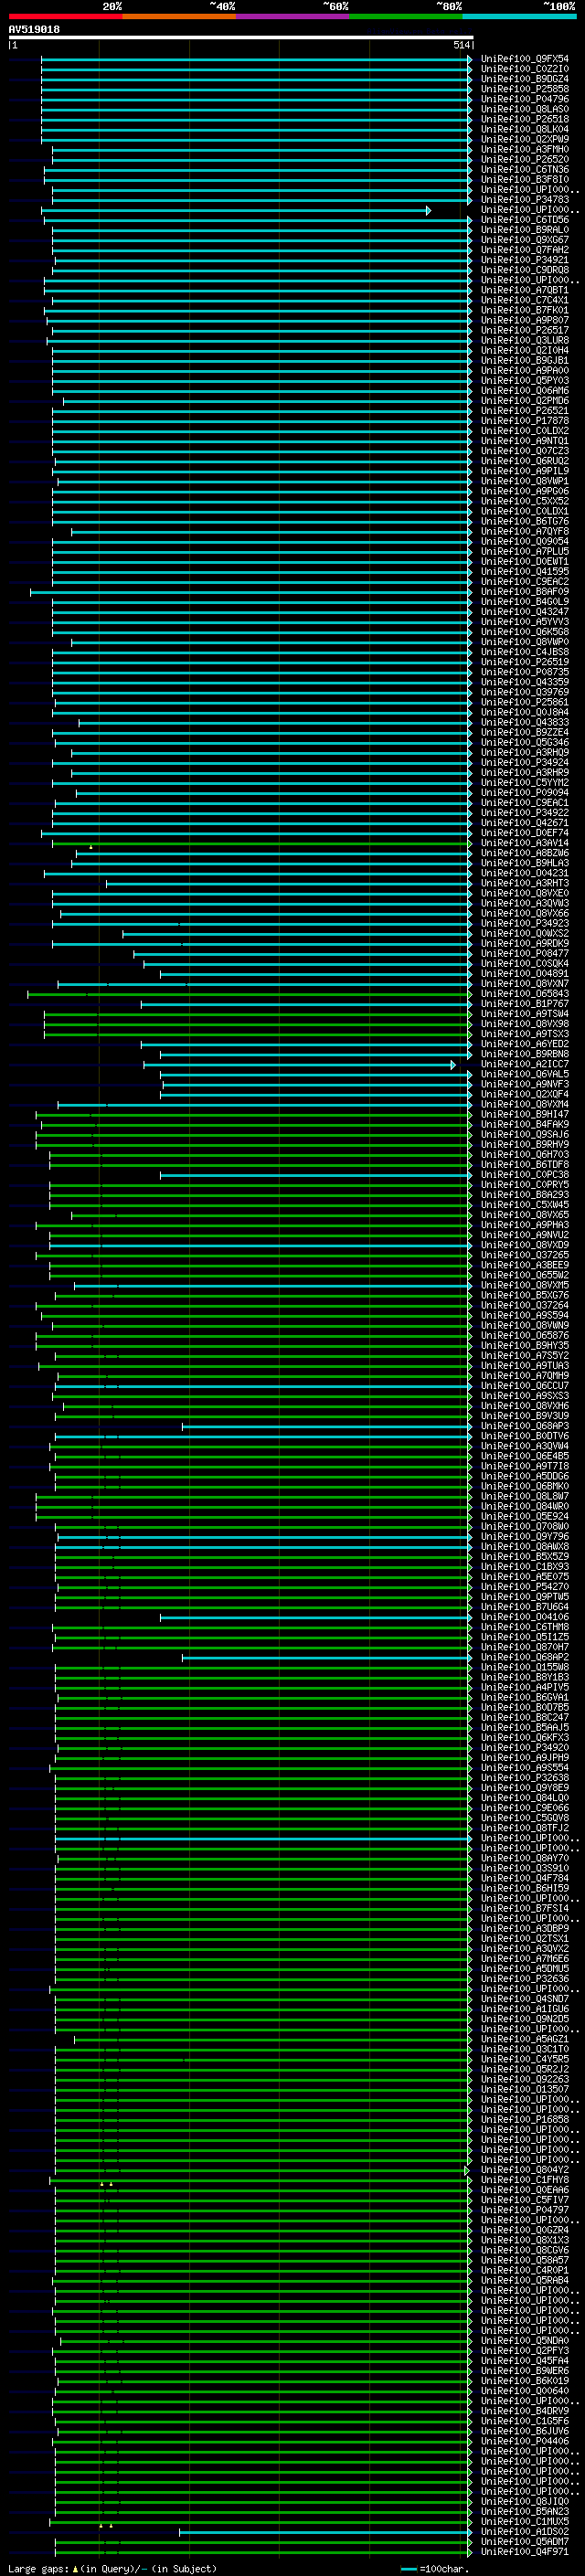Image resolution: width=585 pixels, height=2576 pixels.
Task: Select the UniRef100_Q9N2D5 label
Action: [524, 2019]
